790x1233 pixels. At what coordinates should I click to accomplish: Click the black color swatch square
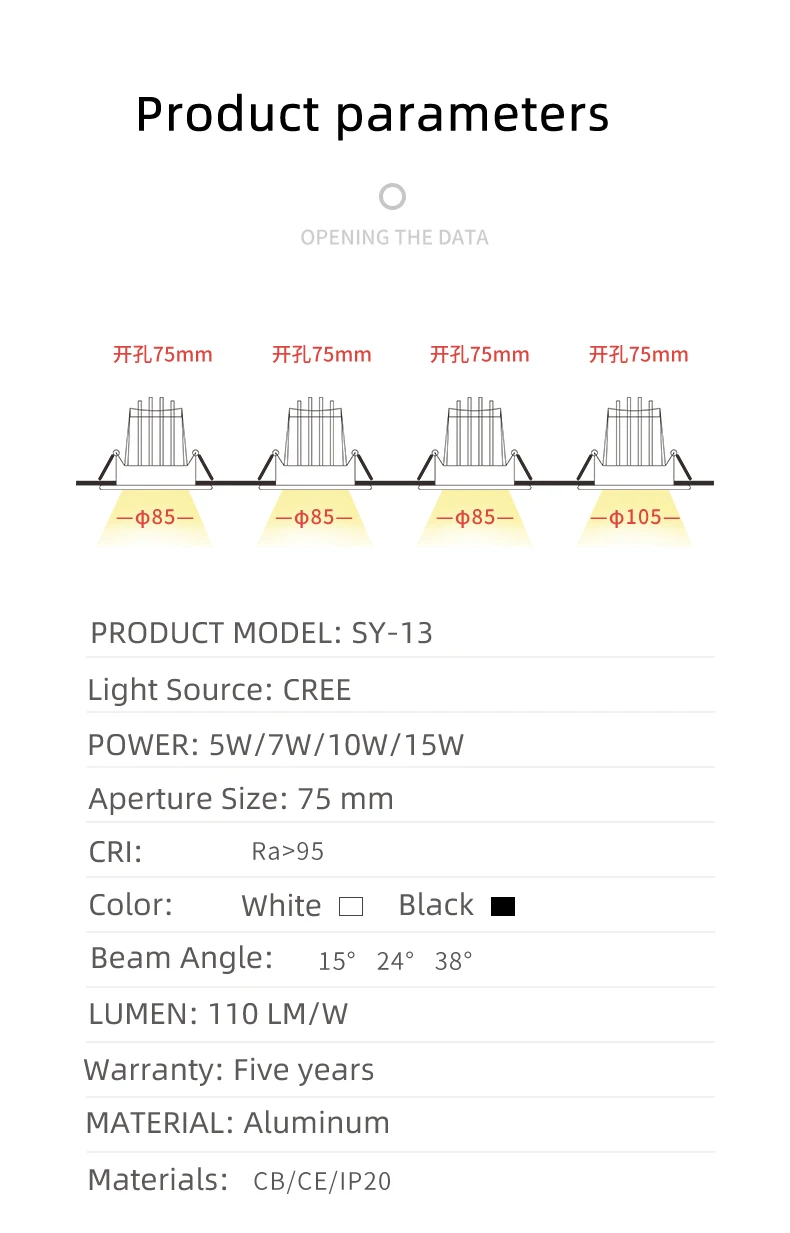(503, 907)
